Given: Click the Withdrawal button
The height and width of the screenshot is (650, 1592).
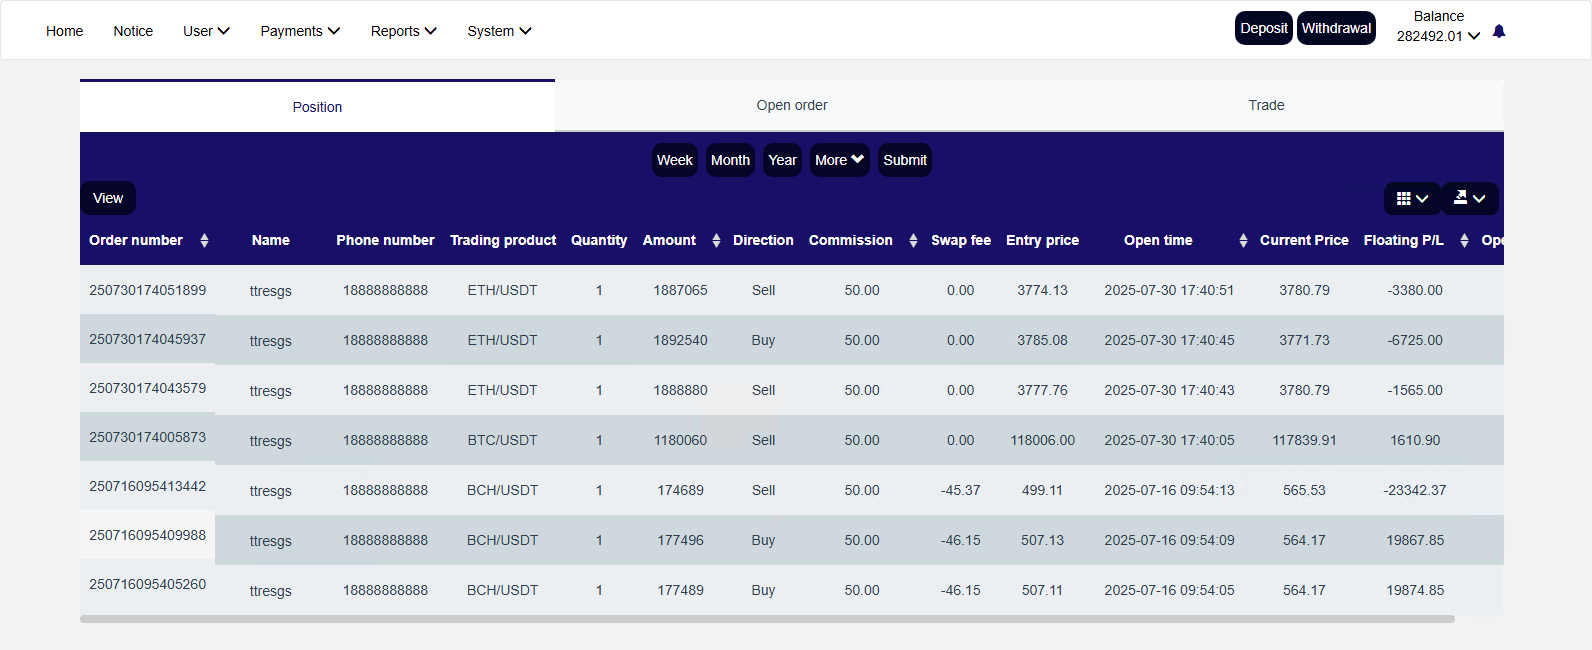Looking at the screenshot, I should (x=1336, y=28).
